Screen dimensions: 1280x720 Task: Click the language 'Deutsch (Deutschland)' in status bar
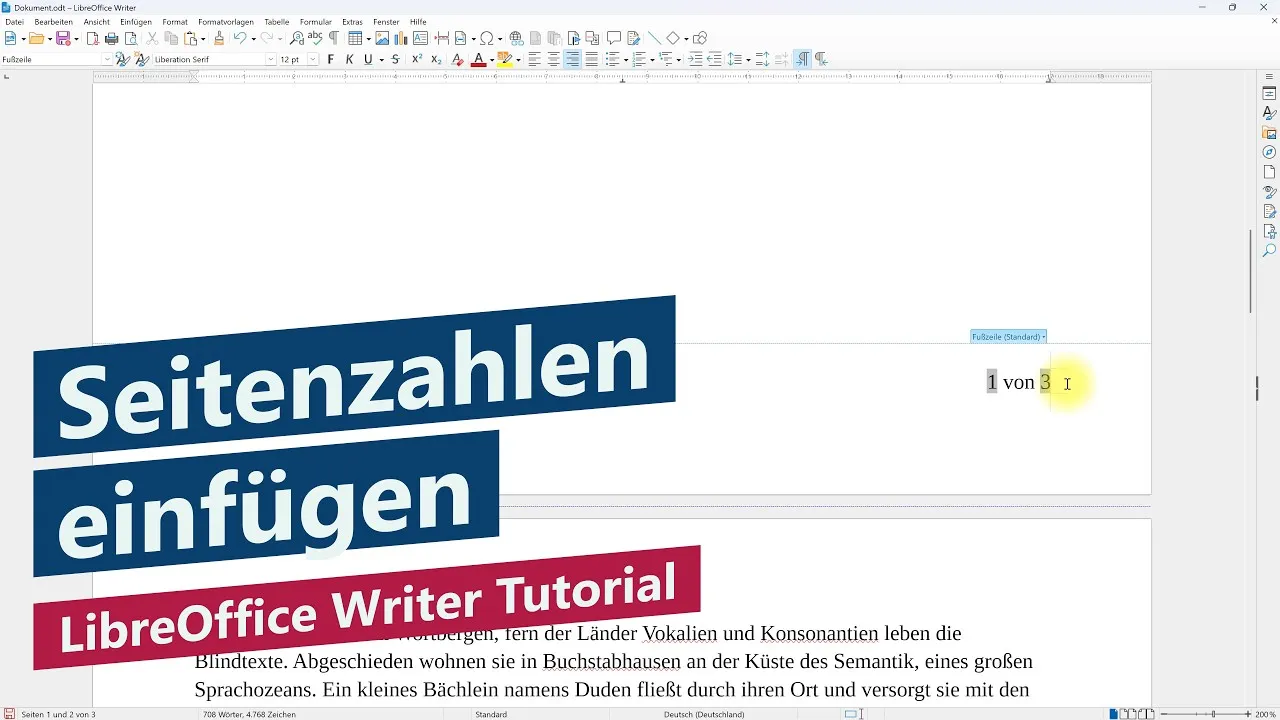click(704, 714)
